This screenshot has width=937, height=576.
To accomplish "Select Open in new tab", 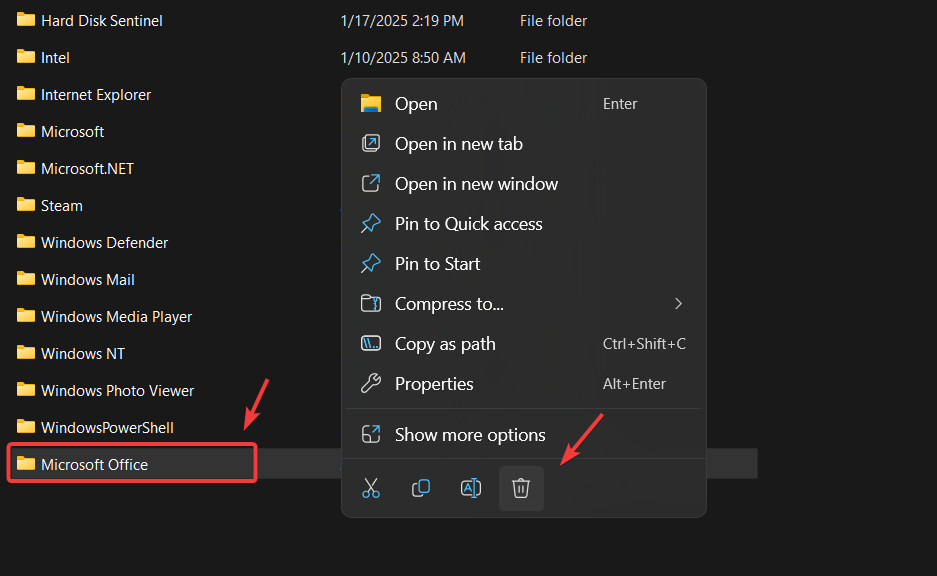I will 458,144.
